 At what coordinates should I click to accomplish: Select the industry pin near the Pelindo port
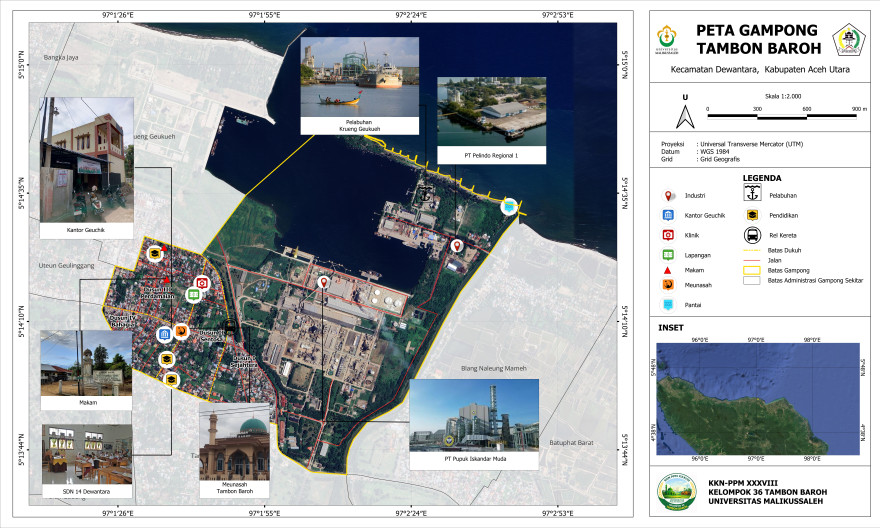[x=457, y=245]
